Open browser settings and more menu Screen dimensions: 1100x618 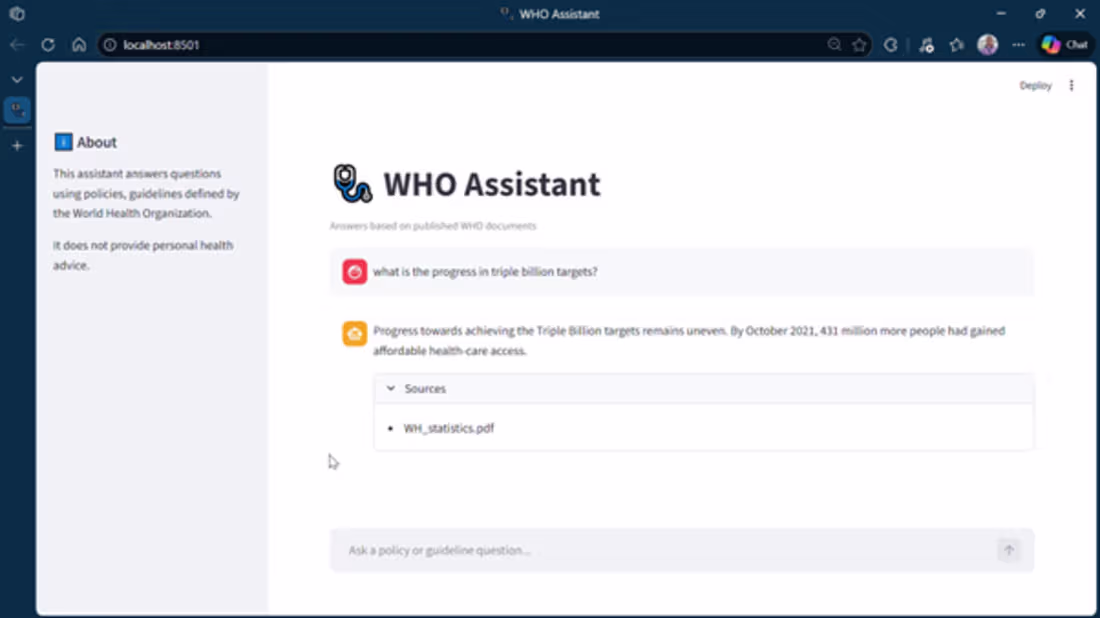tap(1019, 45)
